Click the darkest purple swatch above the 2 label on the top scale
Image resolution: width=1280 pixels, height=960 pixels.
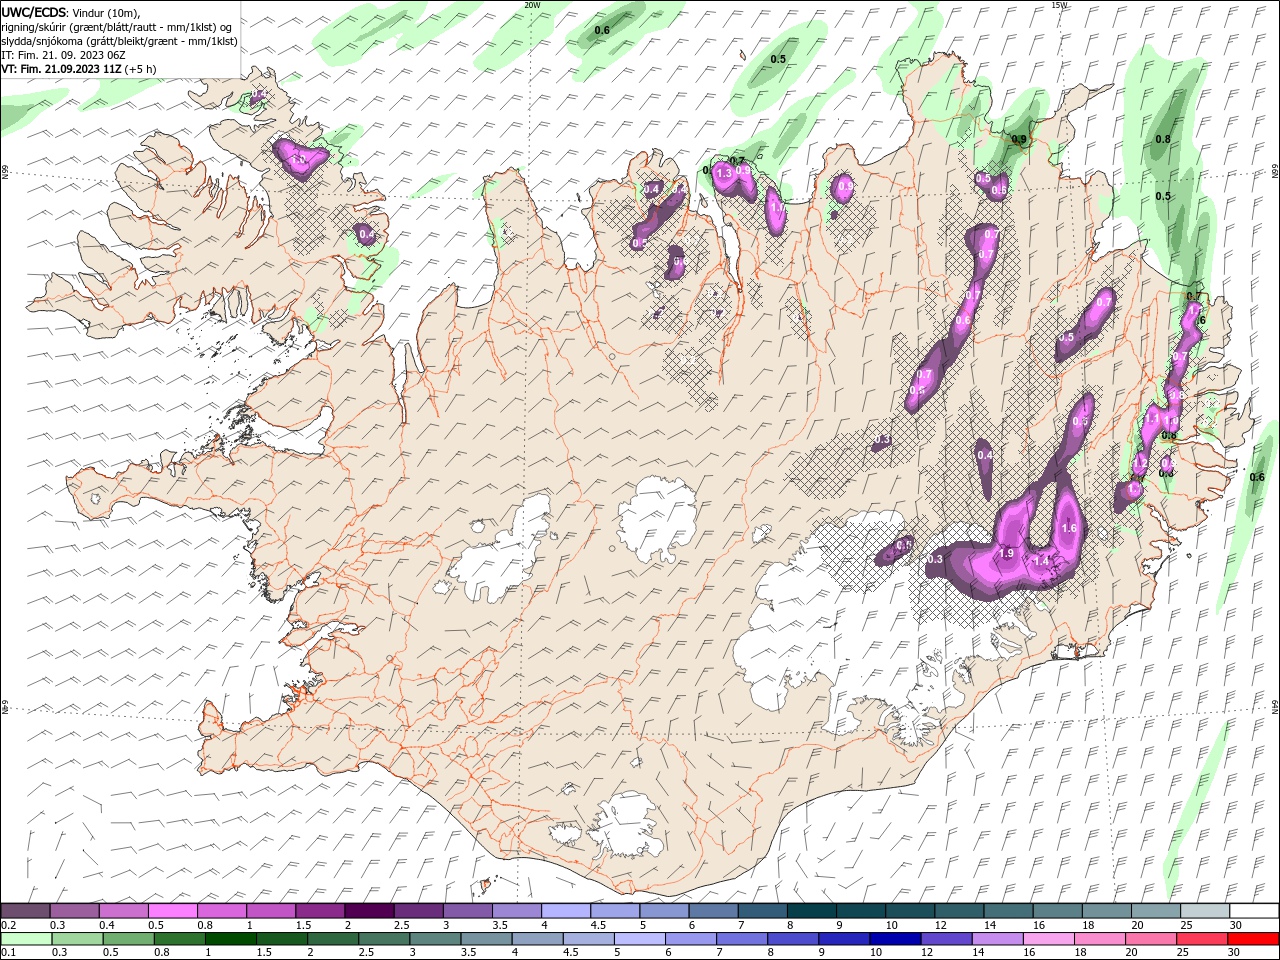coord(369,911)
